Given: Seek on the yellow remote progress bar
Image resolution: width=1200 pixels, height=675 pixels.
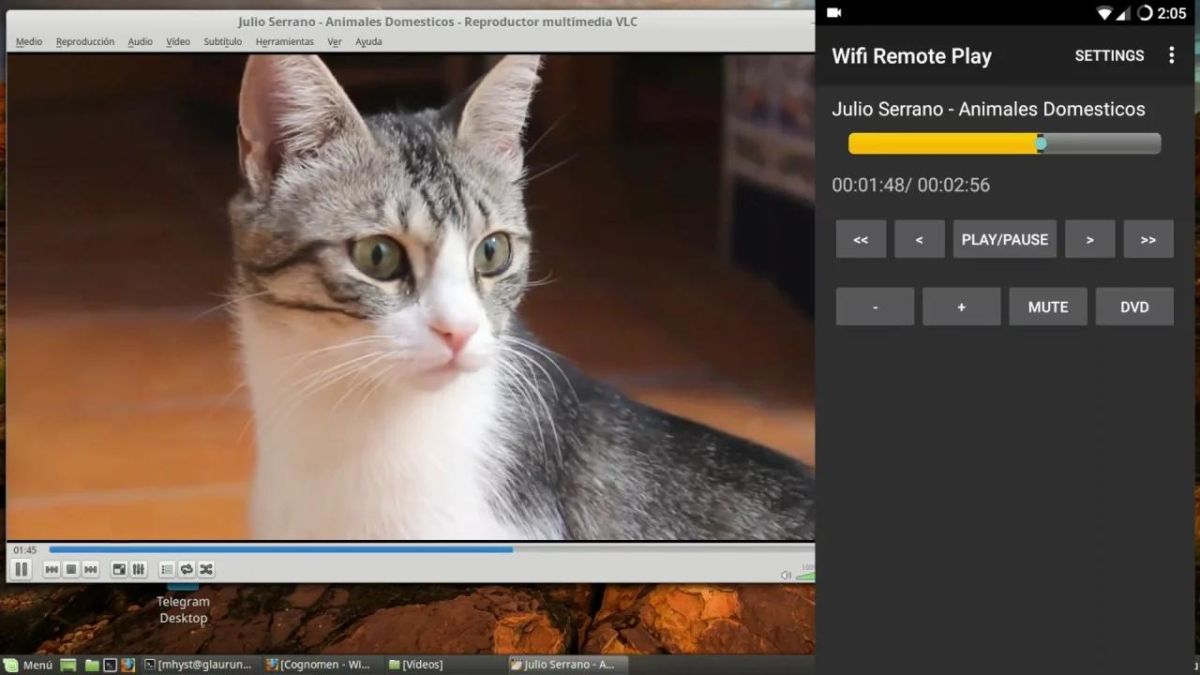Looking at the screenshot, I should (x=1004, y=143).
